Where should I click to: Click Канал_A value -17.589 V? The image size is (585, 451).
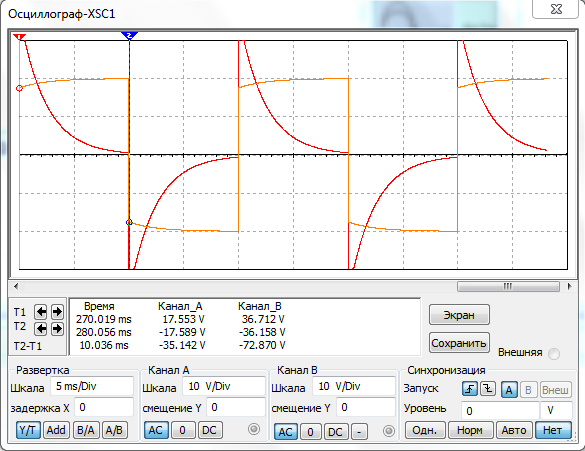click(x=182, y=332)
